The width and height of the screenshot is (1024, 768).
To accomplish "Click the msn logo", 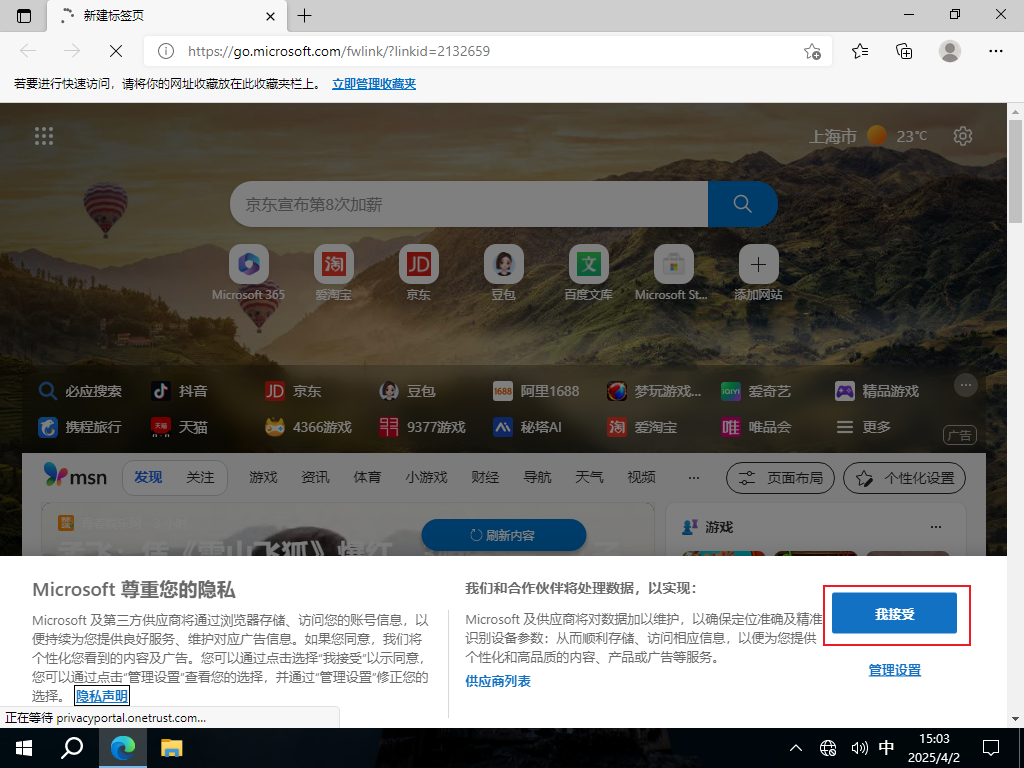I will click(75, 475).
